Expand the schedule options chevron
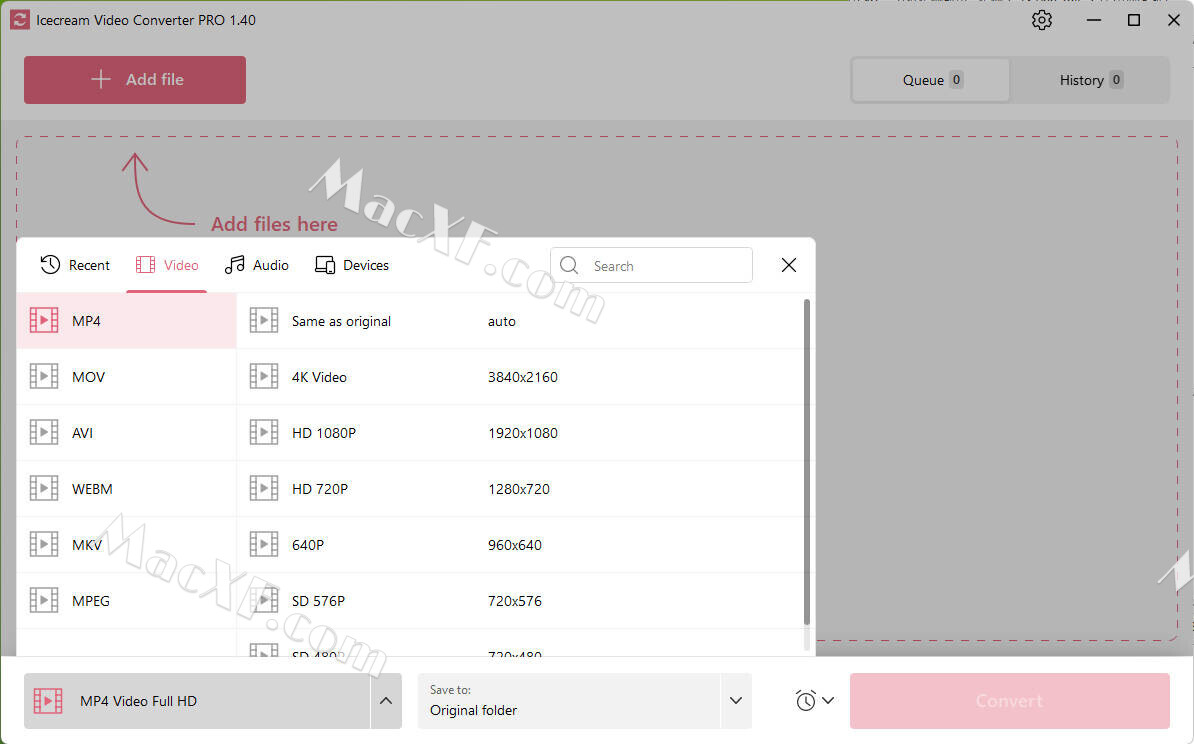Viewport: 1194px width, 744px height. pos(828,701)
